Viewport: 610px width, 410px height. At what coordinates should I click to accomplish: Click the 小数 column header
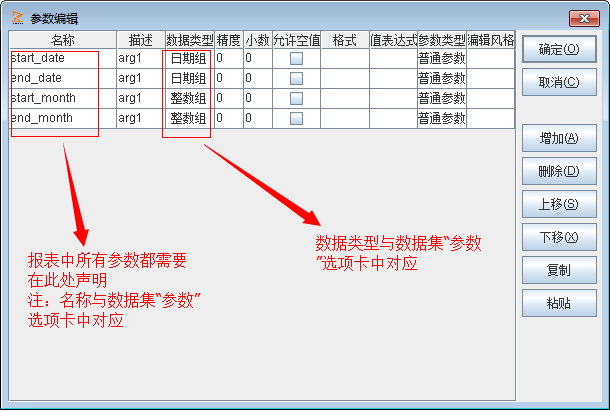tap(258, 40)
